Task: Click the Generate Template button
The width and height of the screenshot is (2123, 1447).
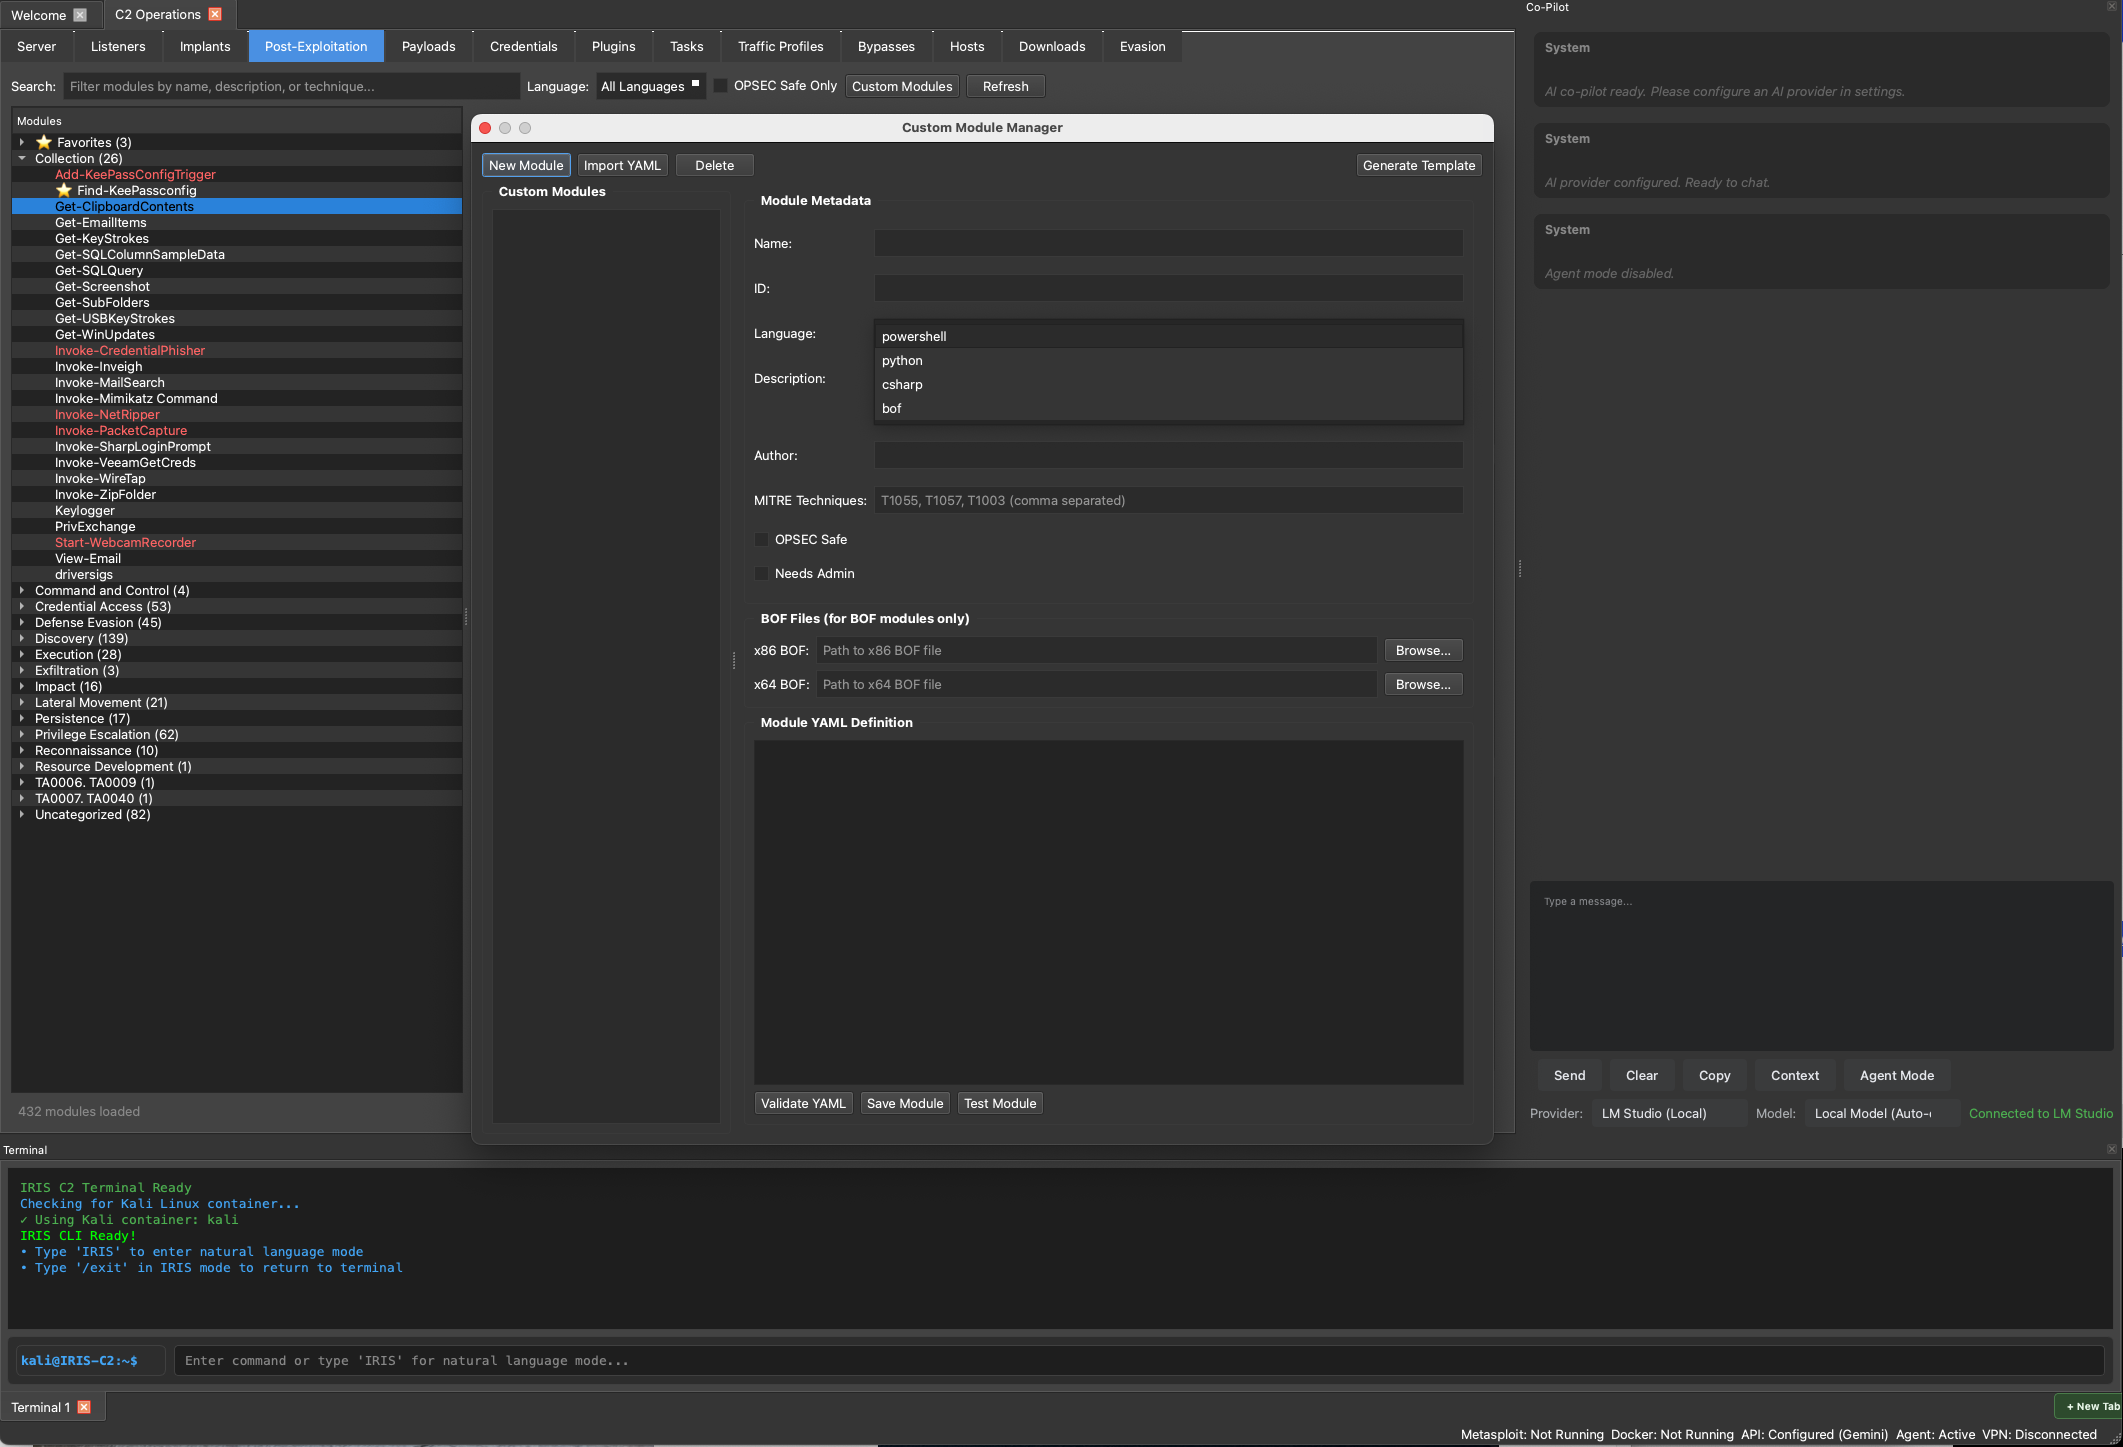Action: (x=1419, y=165)
